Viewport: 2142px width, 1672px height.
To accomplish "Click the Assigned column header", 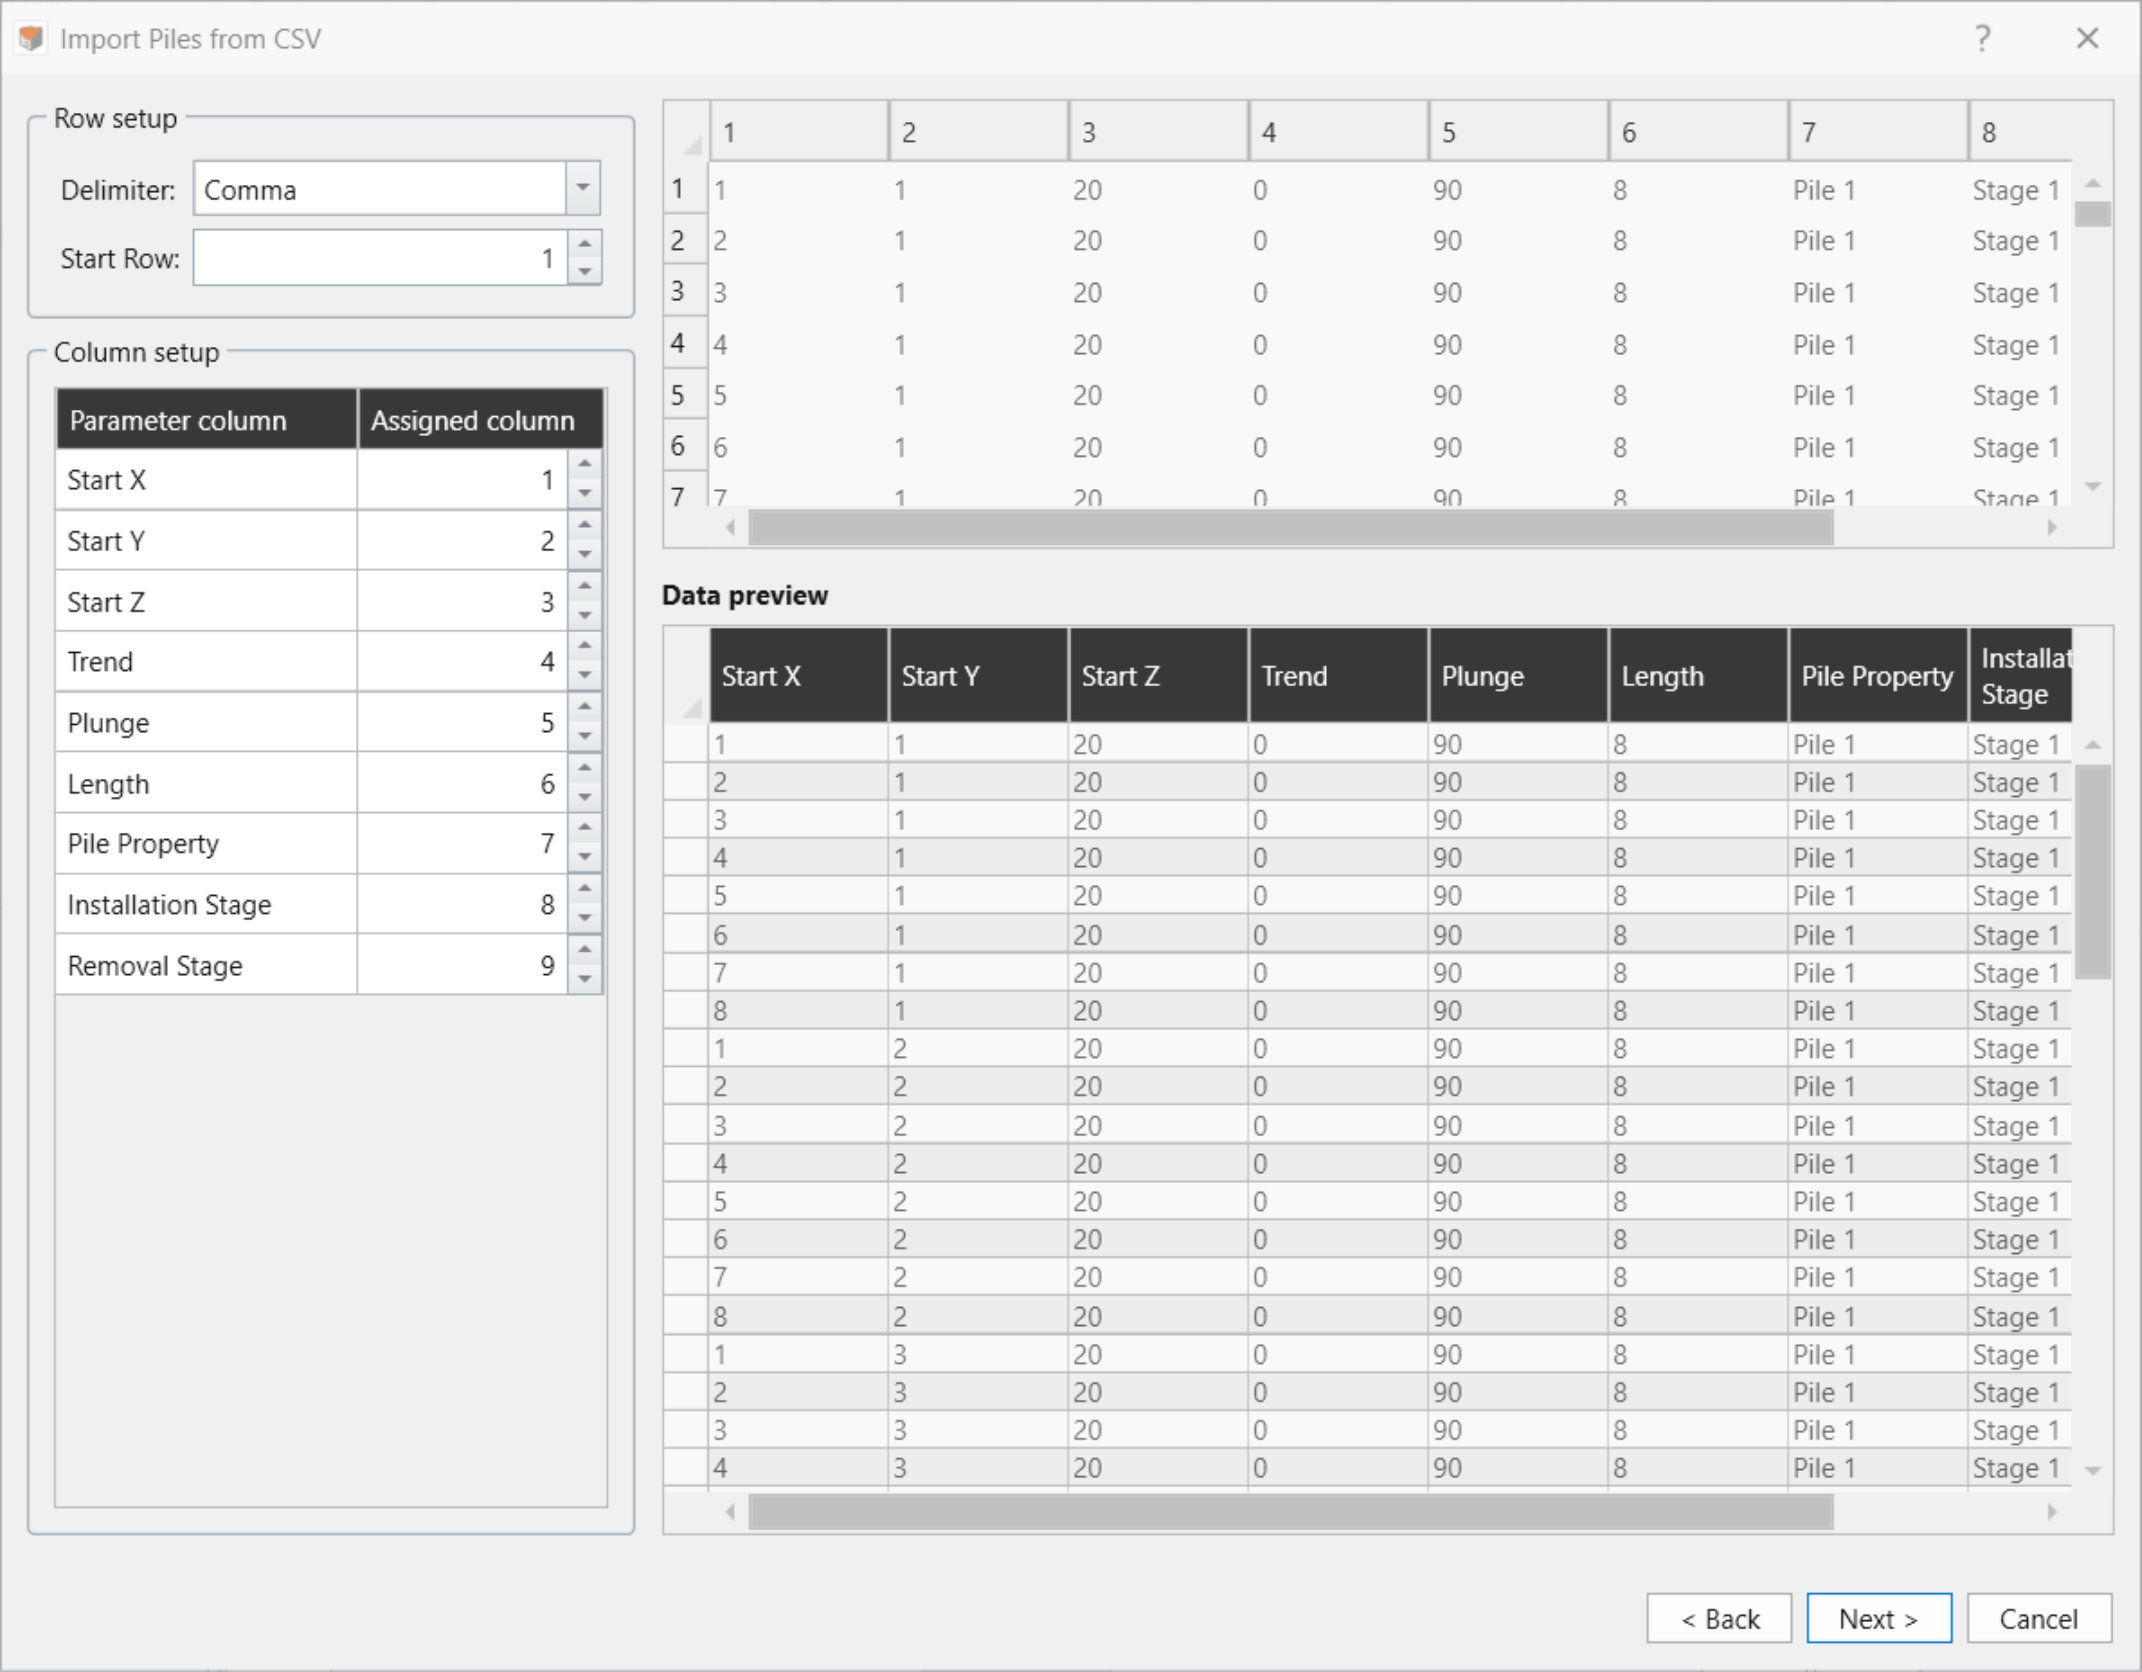I will coord(480,420).
